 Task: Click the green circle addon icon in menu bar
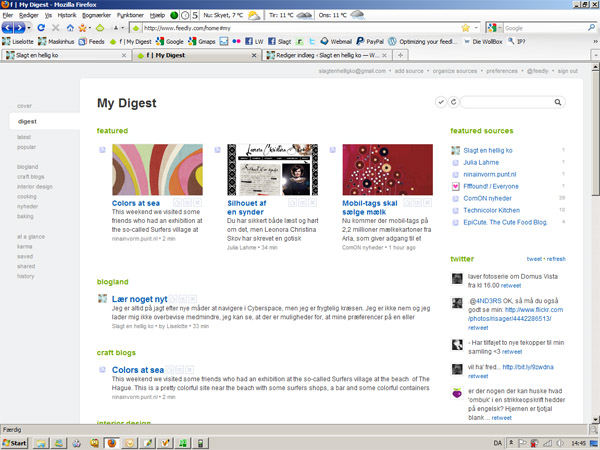174,15
